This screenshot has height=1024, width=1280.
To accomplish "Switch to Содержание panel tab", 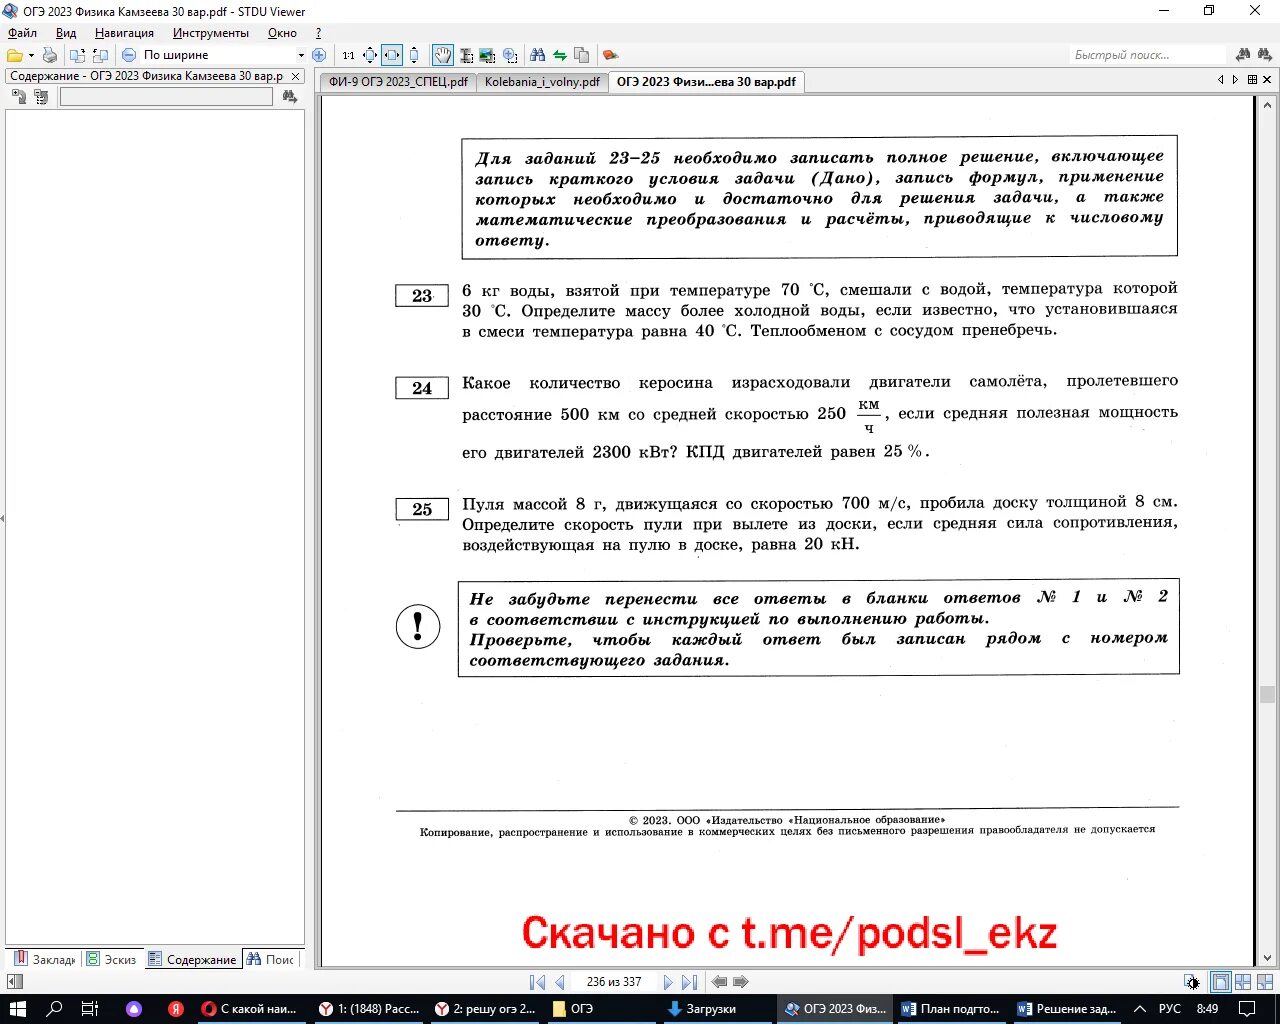I will click(192, 959).
